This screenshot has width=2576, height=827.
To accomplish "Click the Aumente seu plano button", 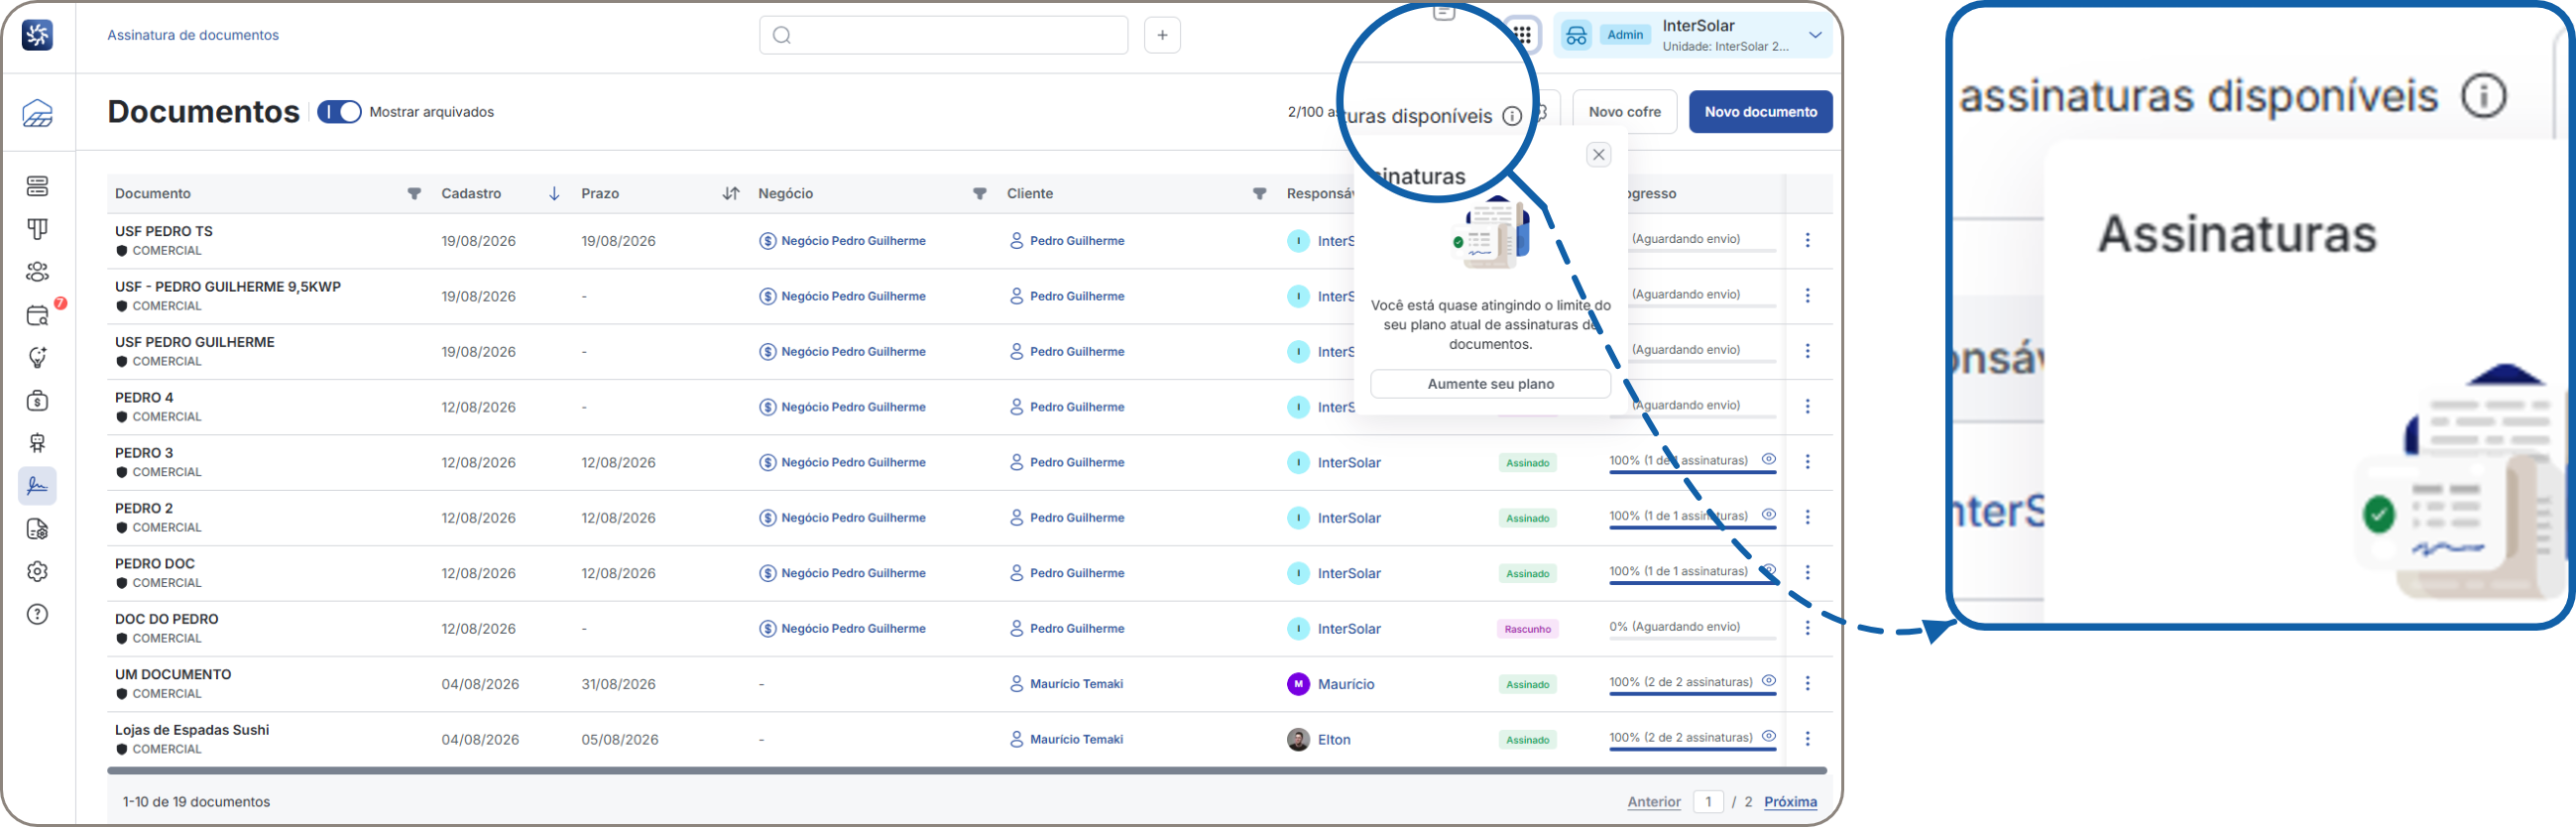I will pos(1490,384).
